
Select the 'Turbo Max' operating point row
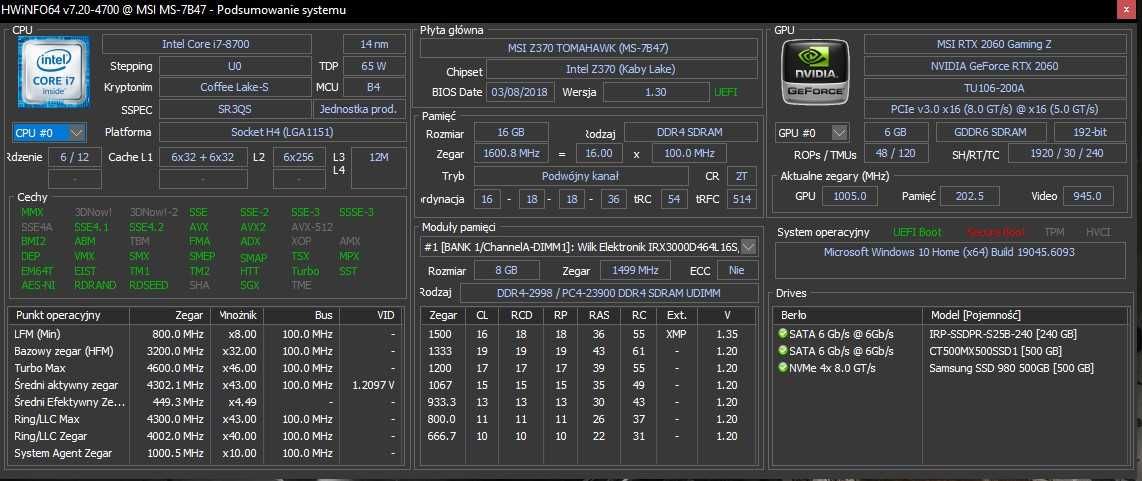click(x=205, y=368)
